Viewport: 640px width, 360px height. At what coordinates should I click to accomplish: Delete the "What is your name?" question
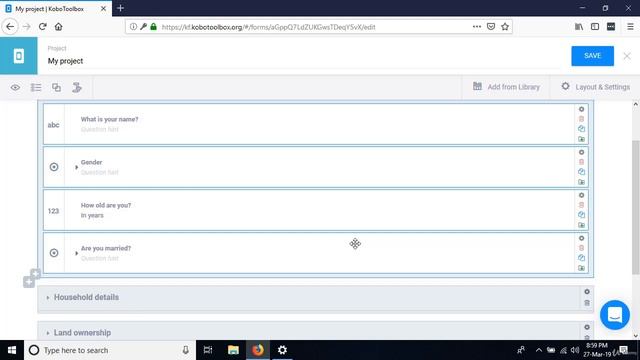[x=581, y=119]
